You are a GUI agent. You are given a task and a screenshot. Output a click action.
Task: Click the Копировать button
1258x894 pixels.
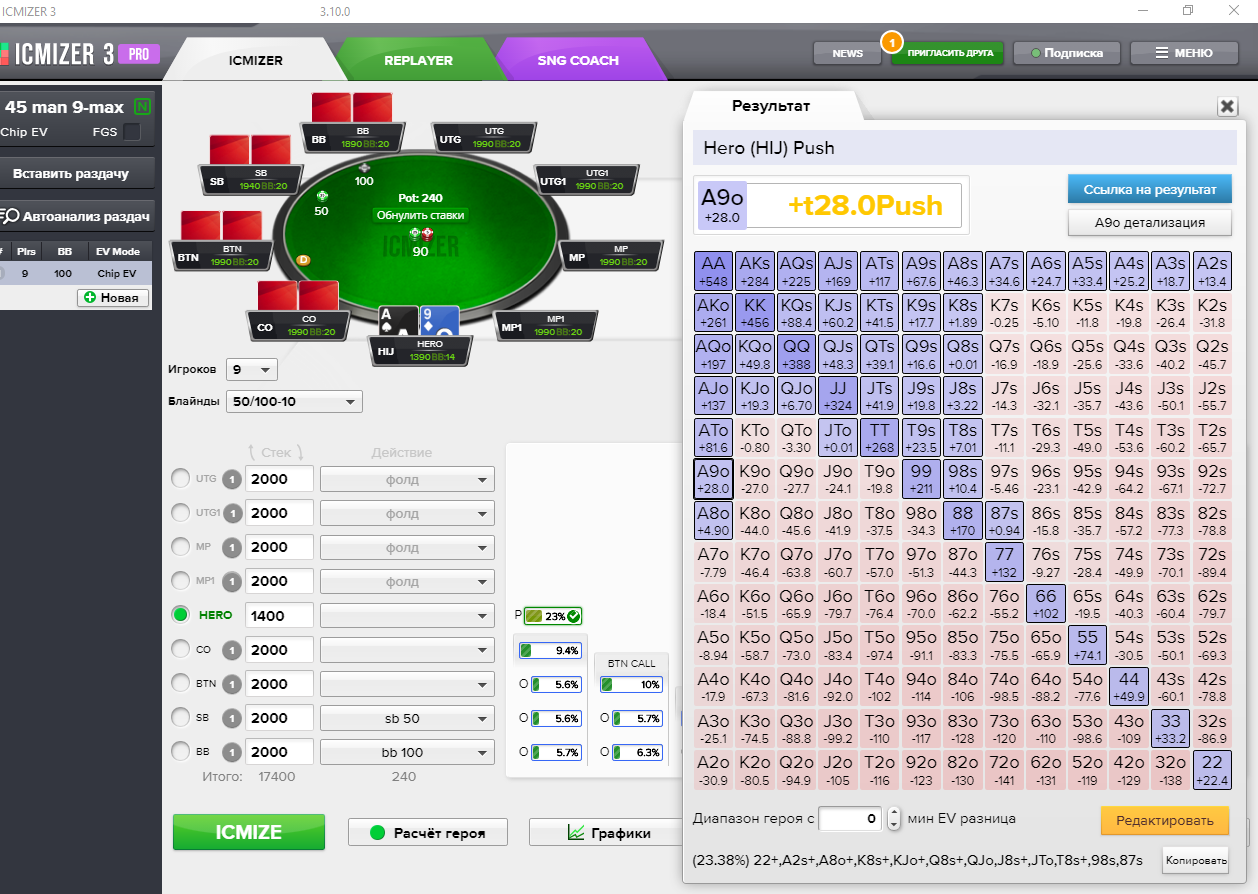point(1195,860)
